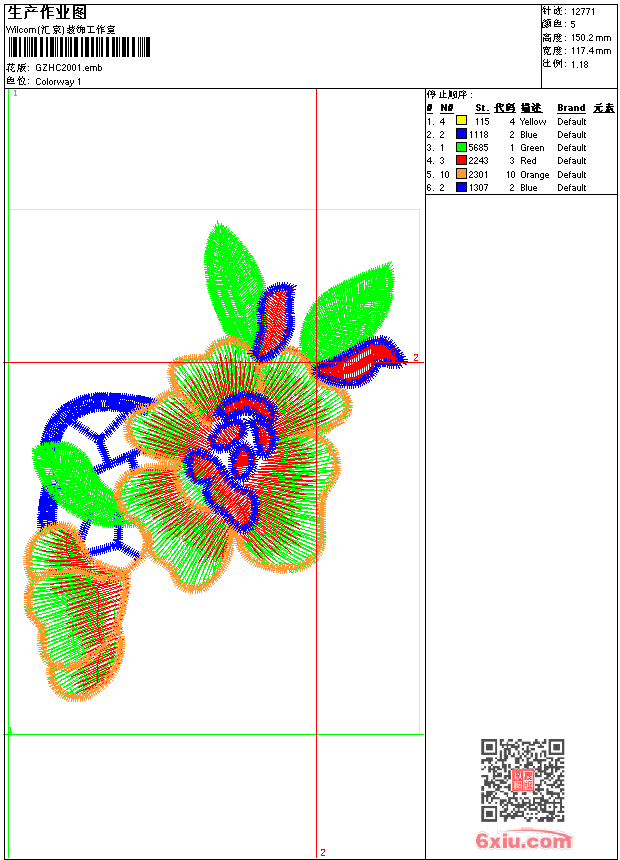Click 'Blue' description in row 6

529,188
